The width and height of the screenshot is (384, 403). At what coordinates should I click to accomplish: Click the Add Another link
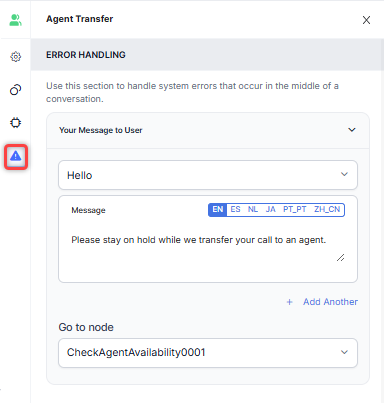point(330,302)
